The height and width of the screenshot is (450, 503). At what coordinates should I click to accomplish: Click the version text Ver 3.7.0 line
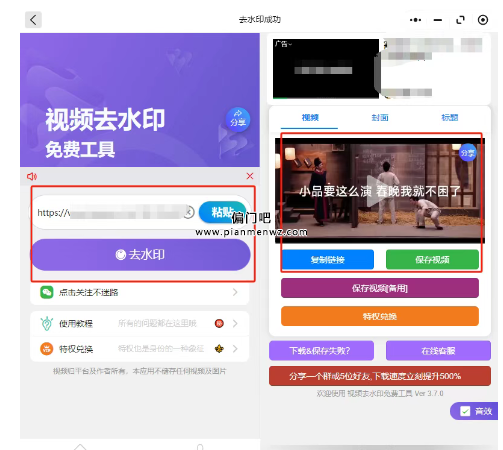click(380, 394)
